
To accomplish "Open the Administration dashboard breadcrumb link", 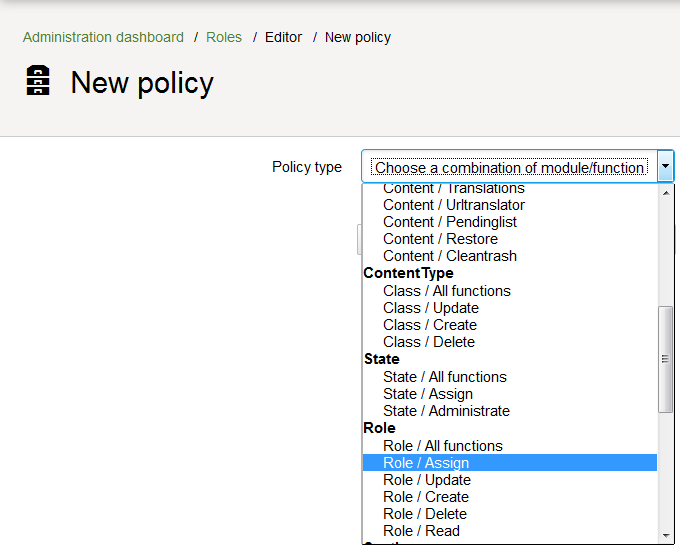I will click(103, 37).
